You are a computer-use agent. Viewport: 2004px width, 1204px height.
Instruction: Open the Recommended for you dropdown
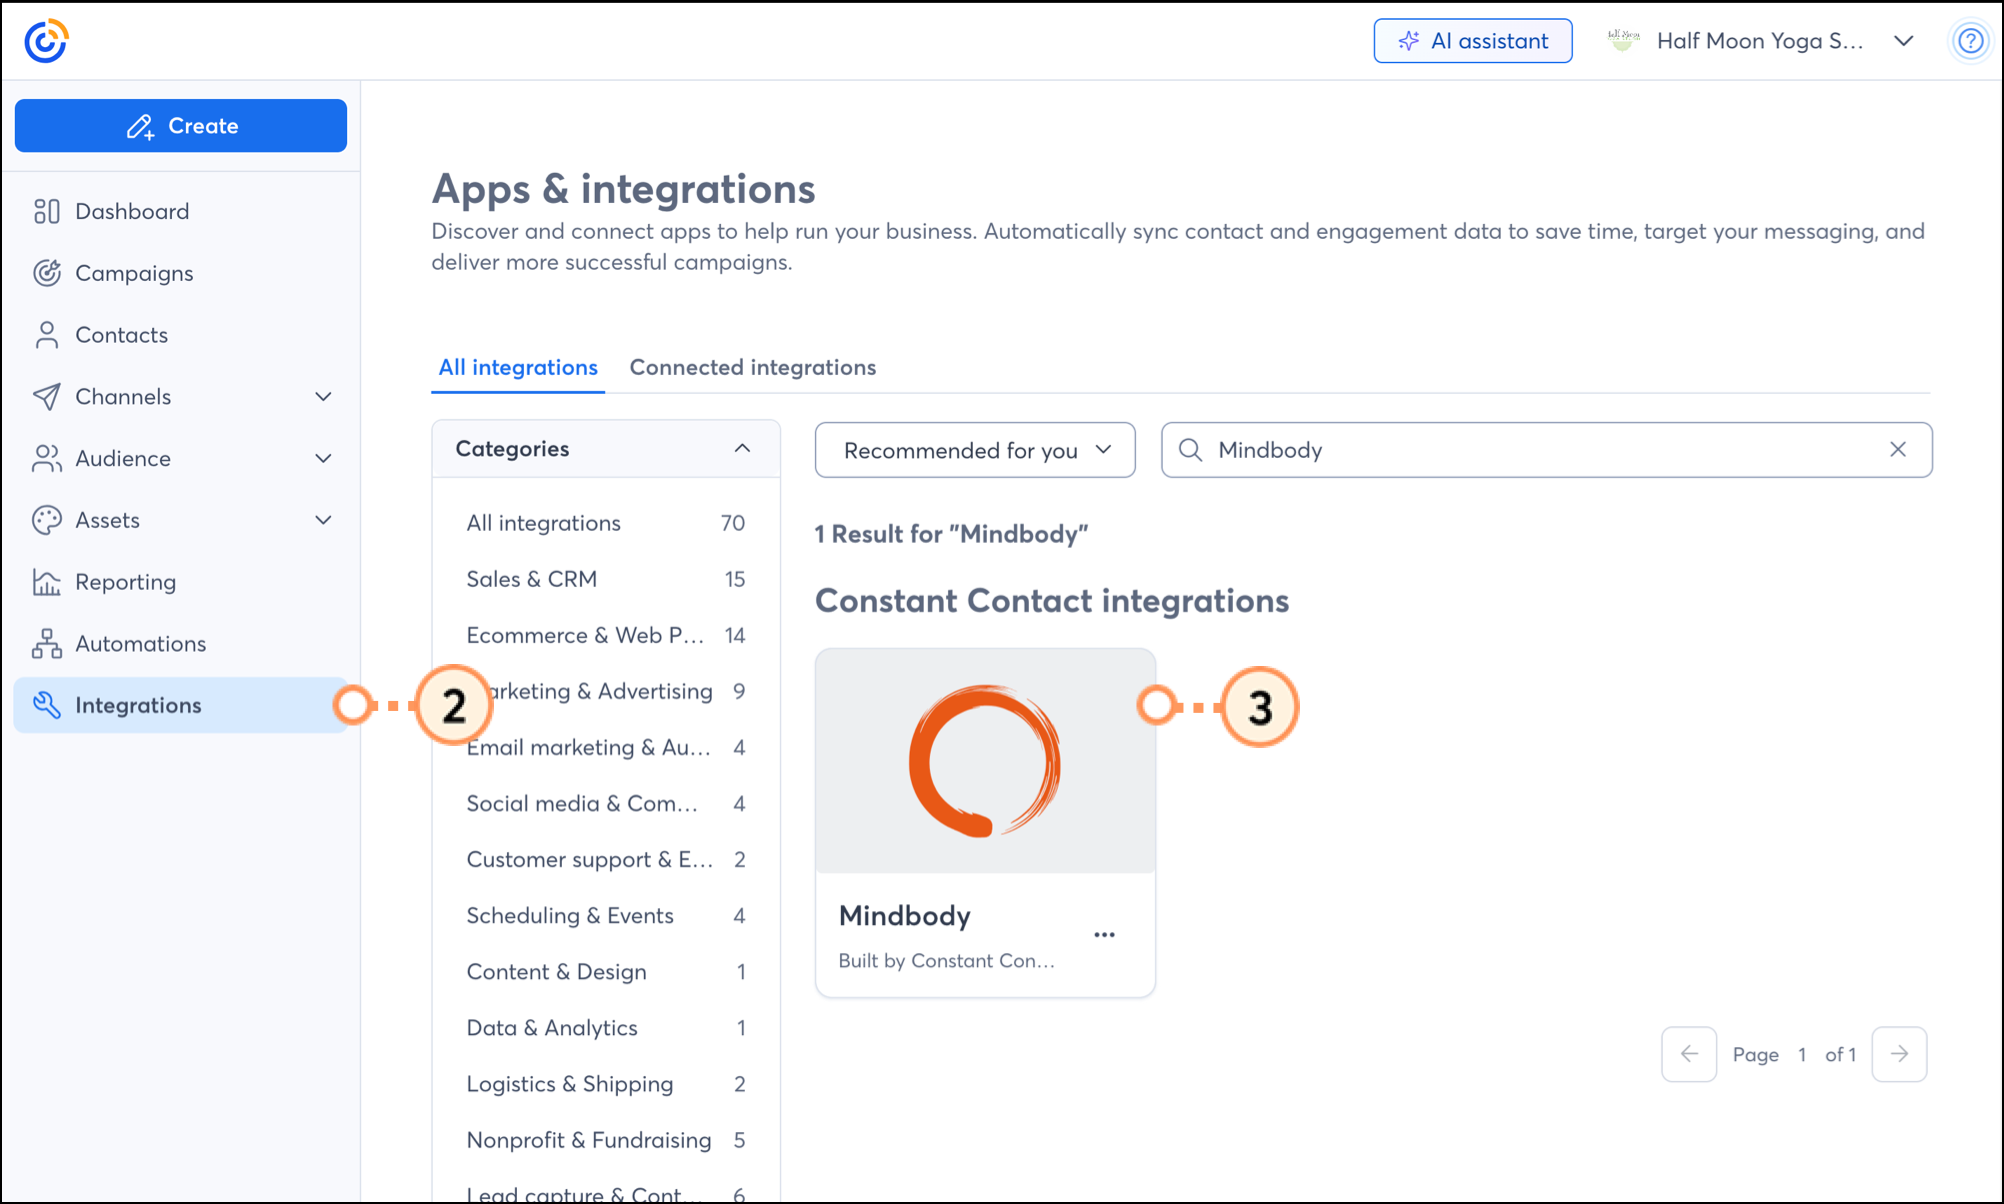(974, 450)
